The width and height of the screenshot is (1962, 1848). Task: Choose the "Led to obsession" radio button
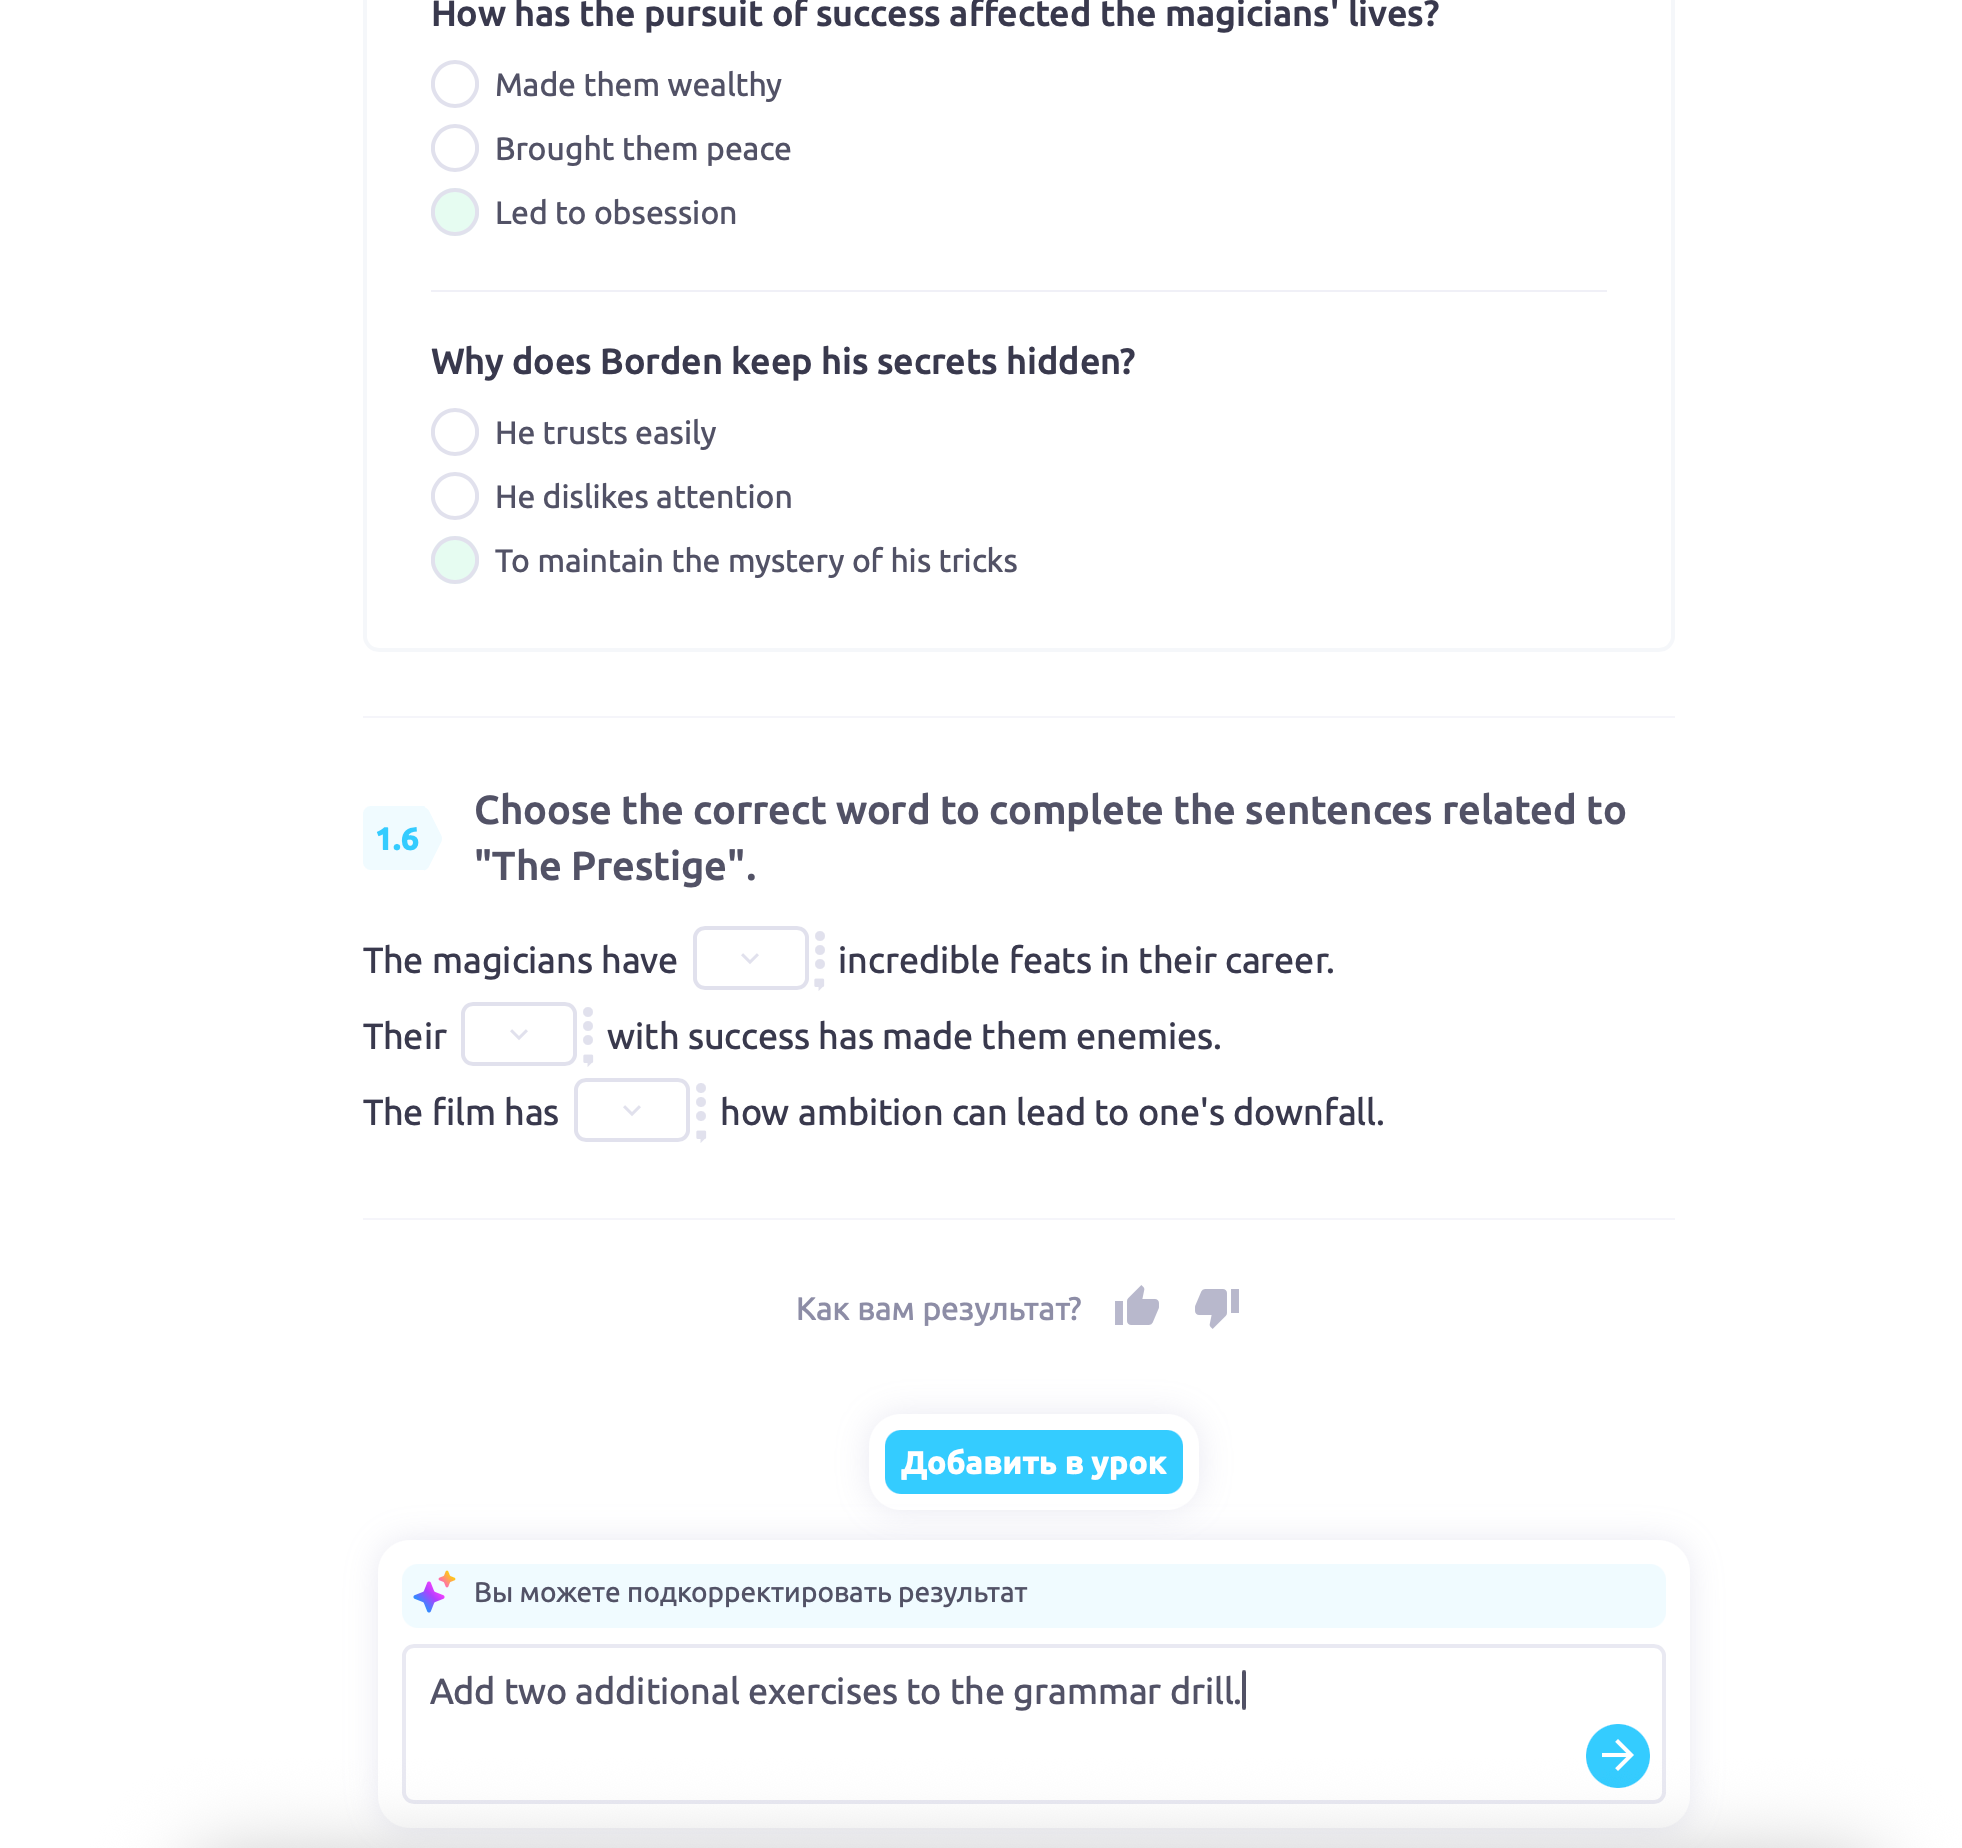pyautogui.click(x=455, y=212)
